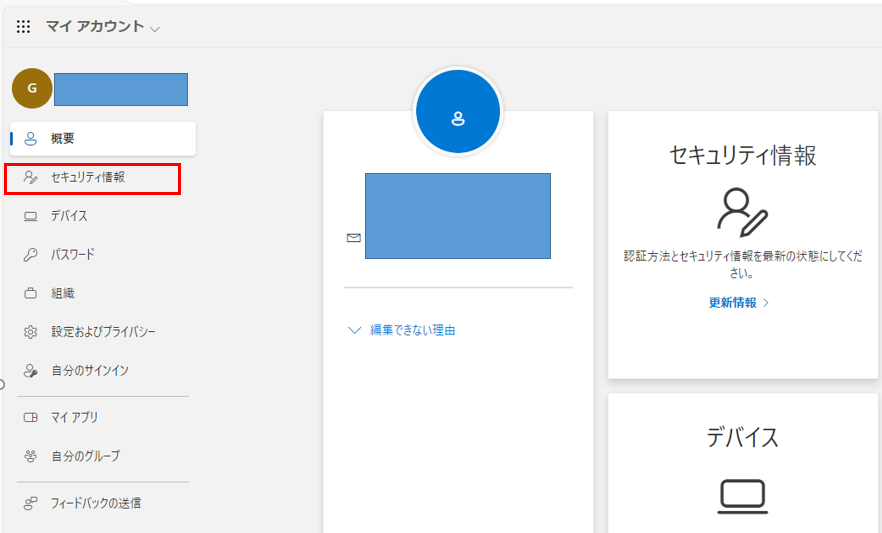Expand the 編集できない理由 section
Viewport: 882px width, 533px height.
click(402, 330)
